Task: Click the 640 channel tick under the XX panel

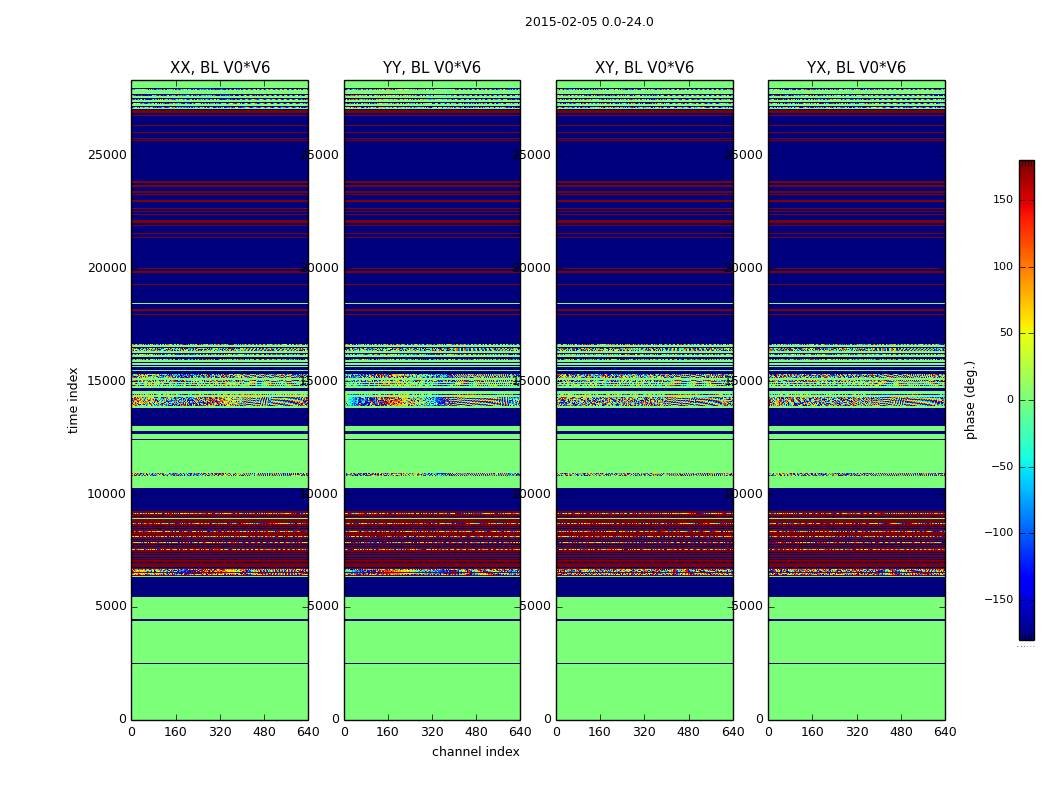Action: point(308,732)
